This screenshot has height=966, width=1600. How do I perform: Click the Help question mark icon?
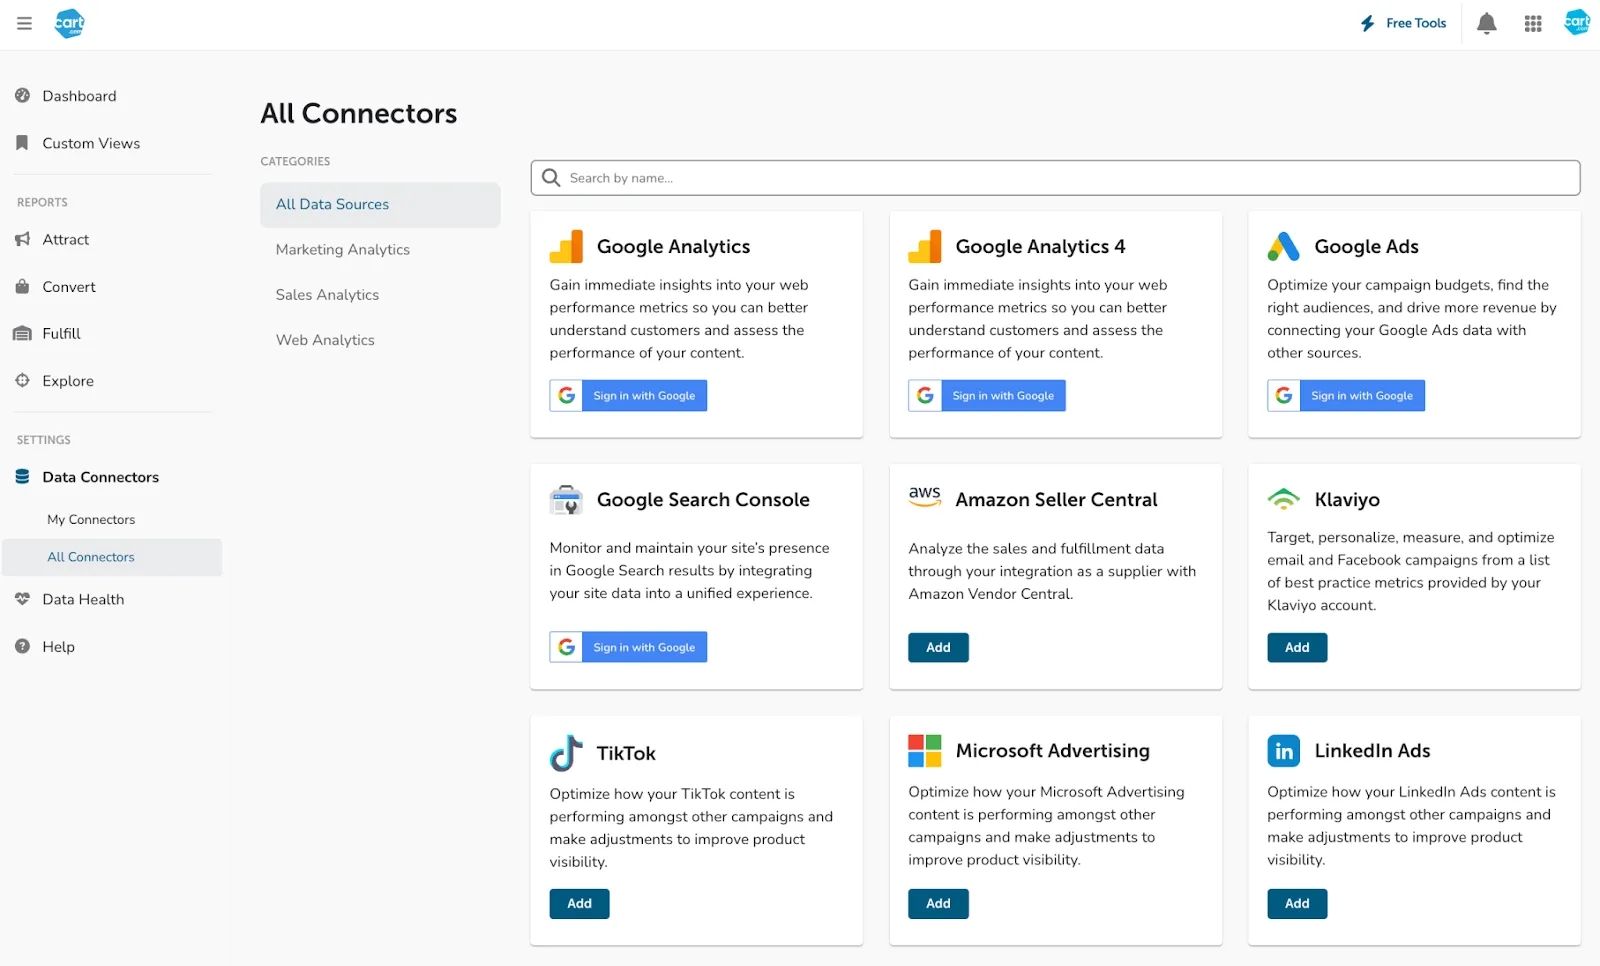[x=22, y=646]
